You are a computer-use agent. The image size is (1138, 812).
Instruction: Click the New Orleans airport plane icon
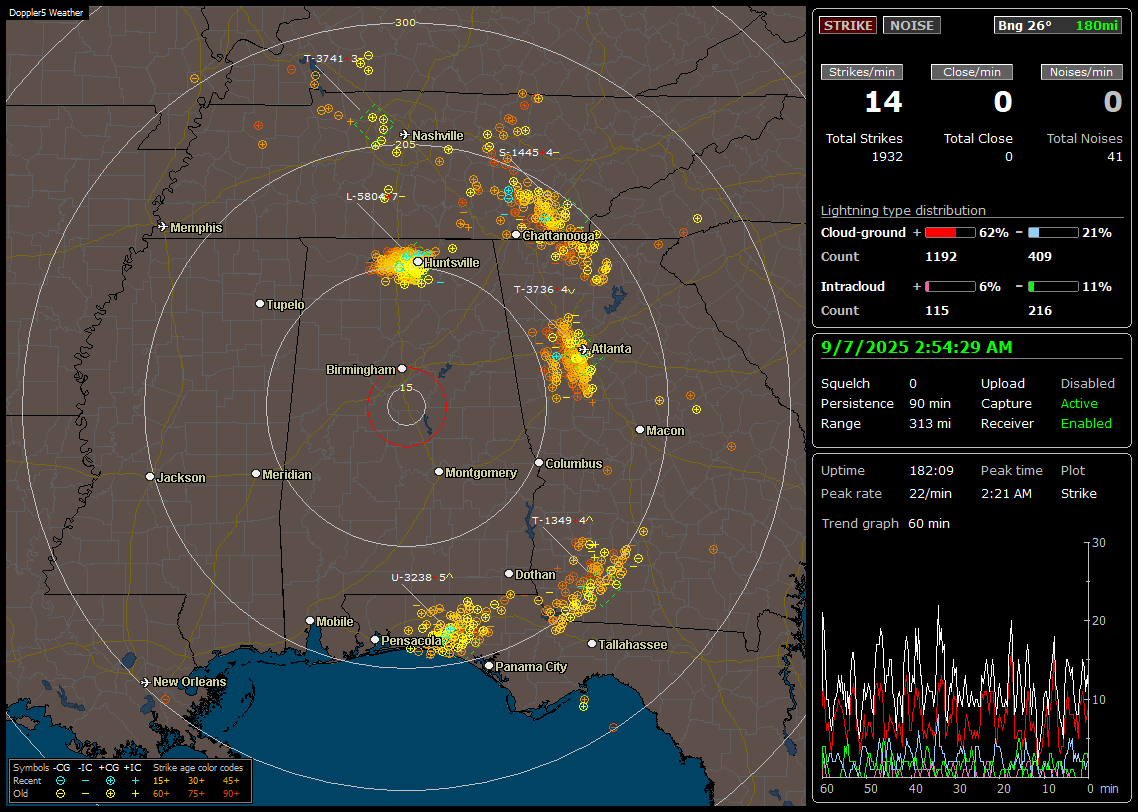146,682
